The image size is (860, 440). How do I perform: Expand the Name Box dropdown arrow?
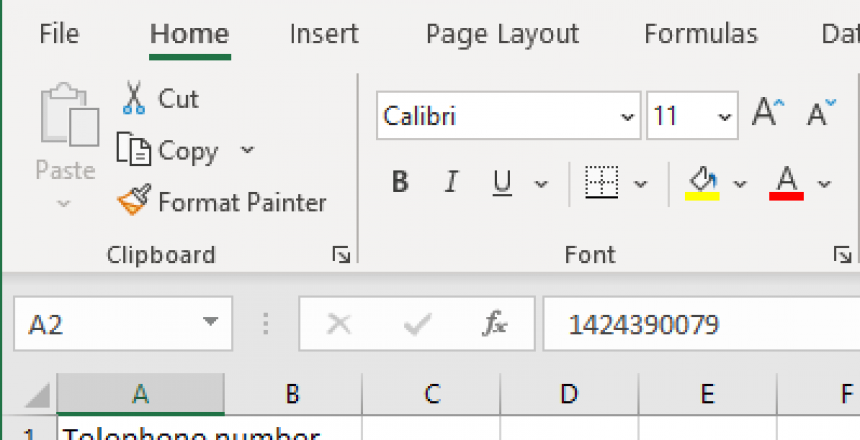coord(211,322)
